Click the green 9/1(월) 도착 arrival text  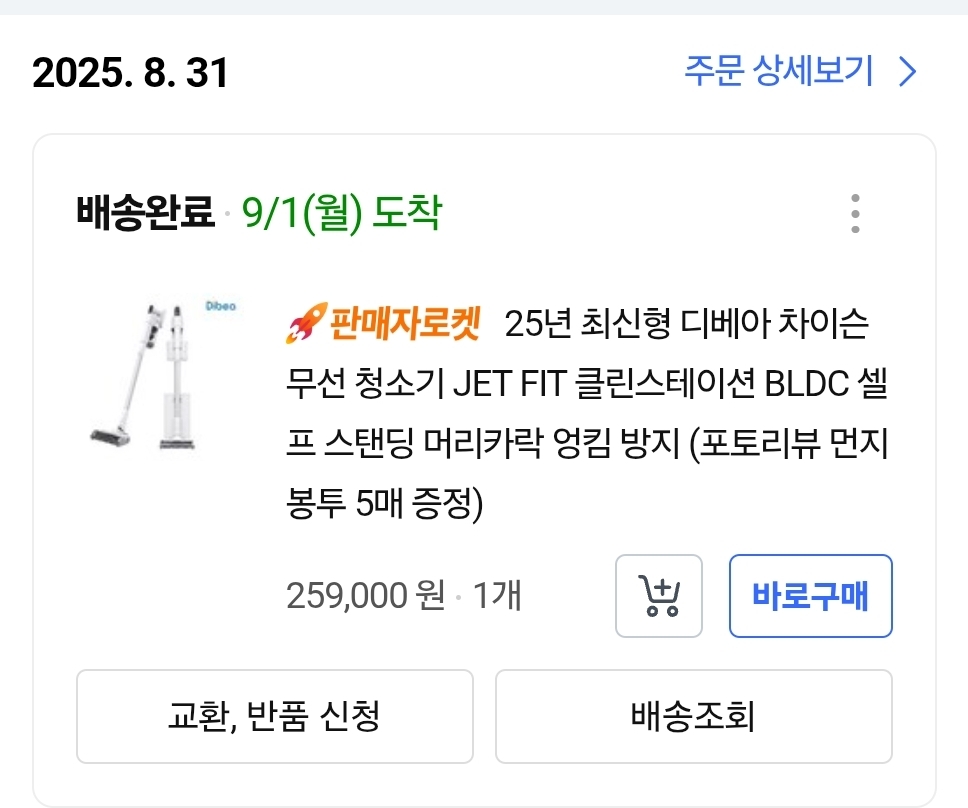tap(341, 213)
